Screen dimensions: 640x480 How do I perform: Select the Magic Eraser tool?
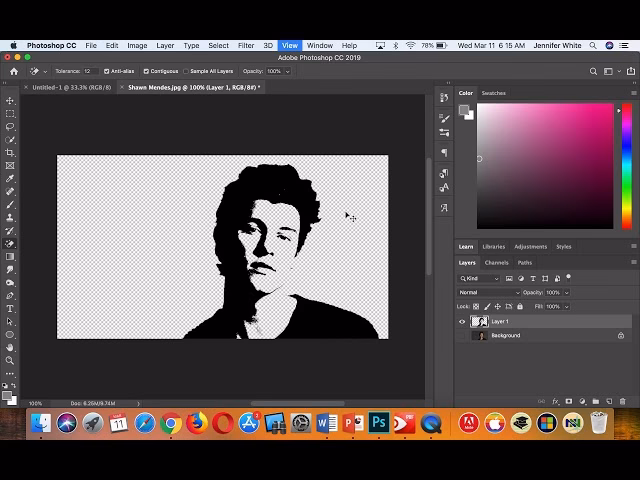pyautogui.click(x=10, y=244)
